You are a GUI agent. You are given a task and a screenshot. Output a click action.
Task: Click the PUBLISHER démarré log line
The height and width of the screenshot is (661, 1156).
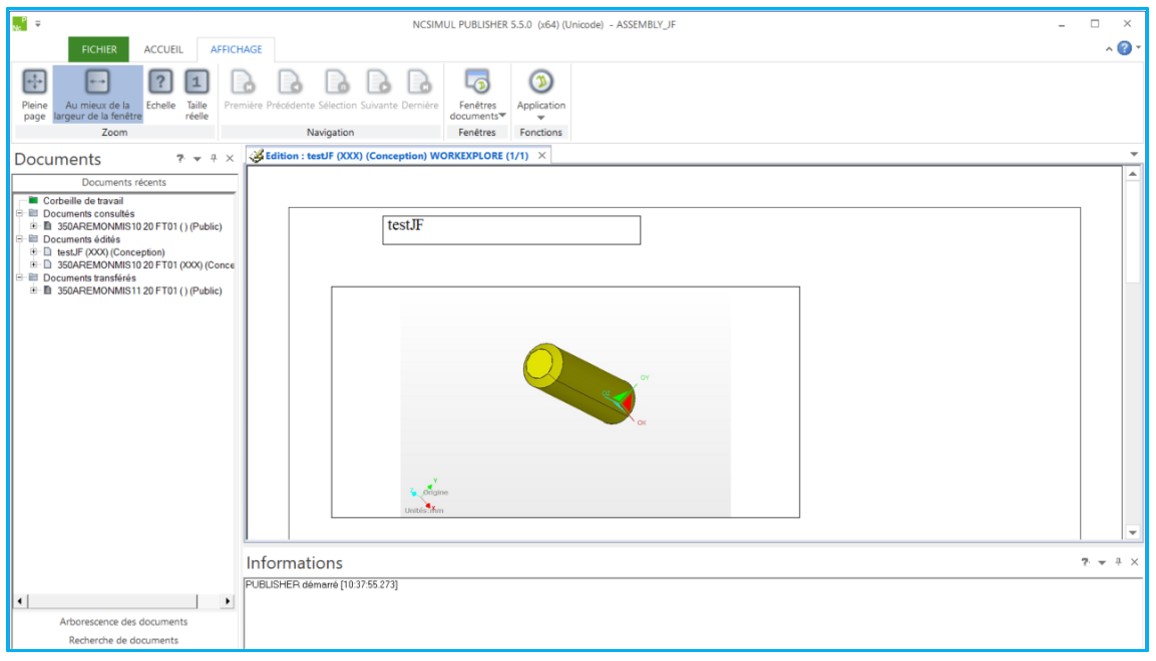pos(321,584)
